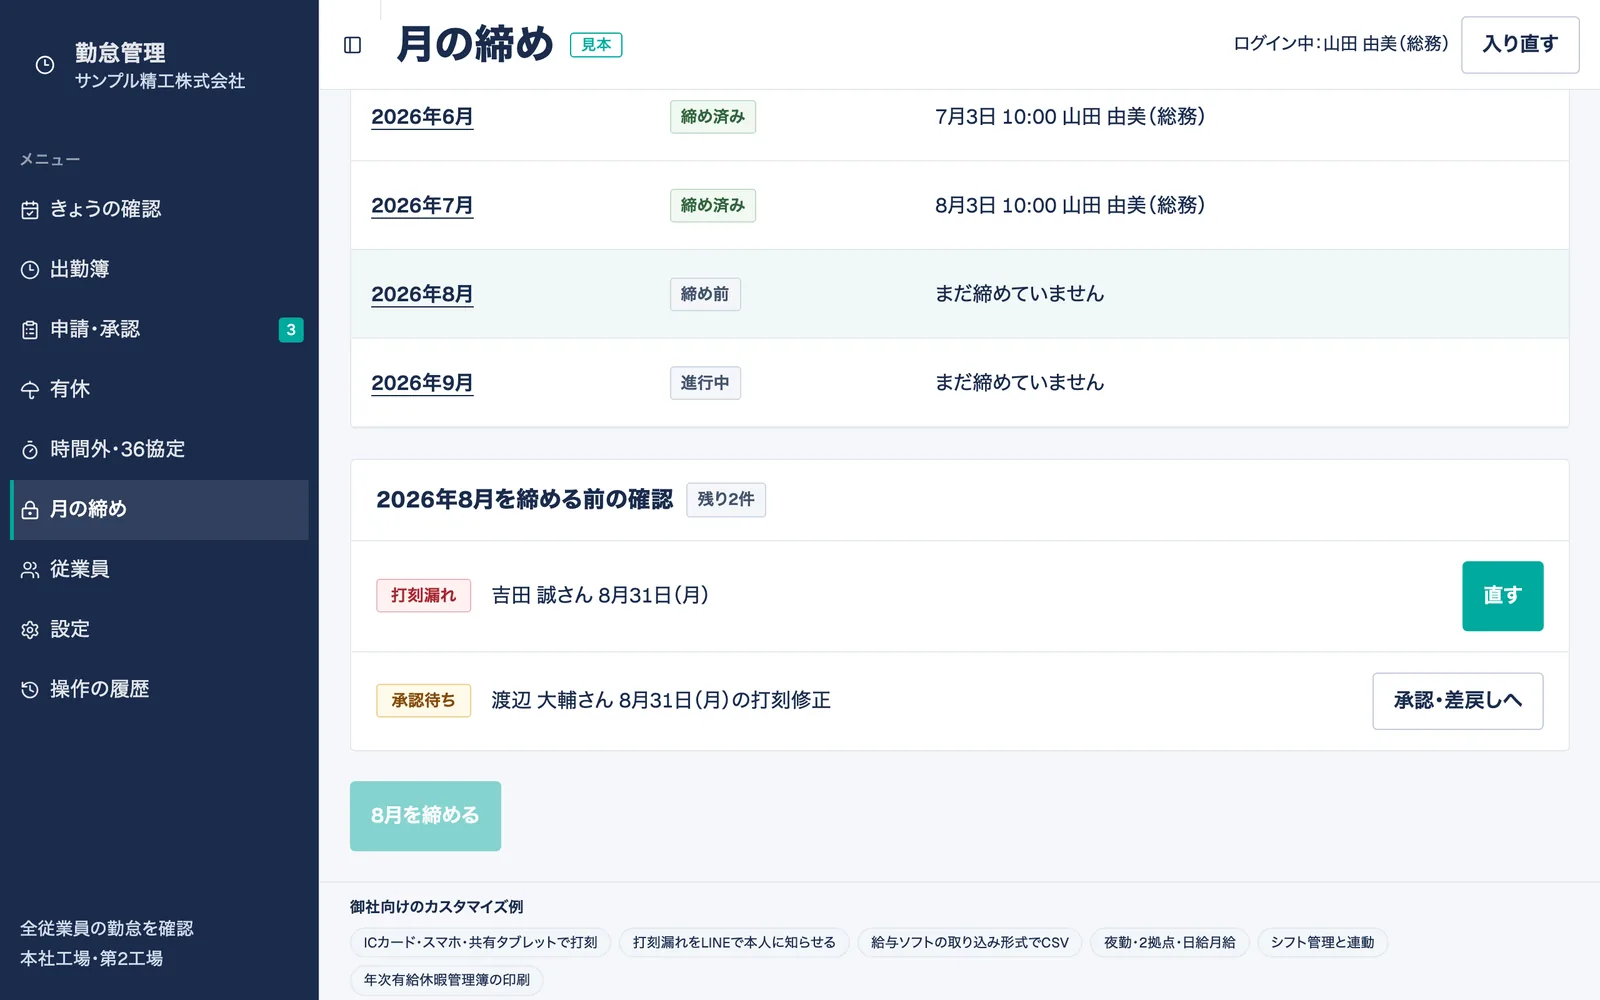Open the 2026年9月 link

pyautogui.click(x=422, y=383)
